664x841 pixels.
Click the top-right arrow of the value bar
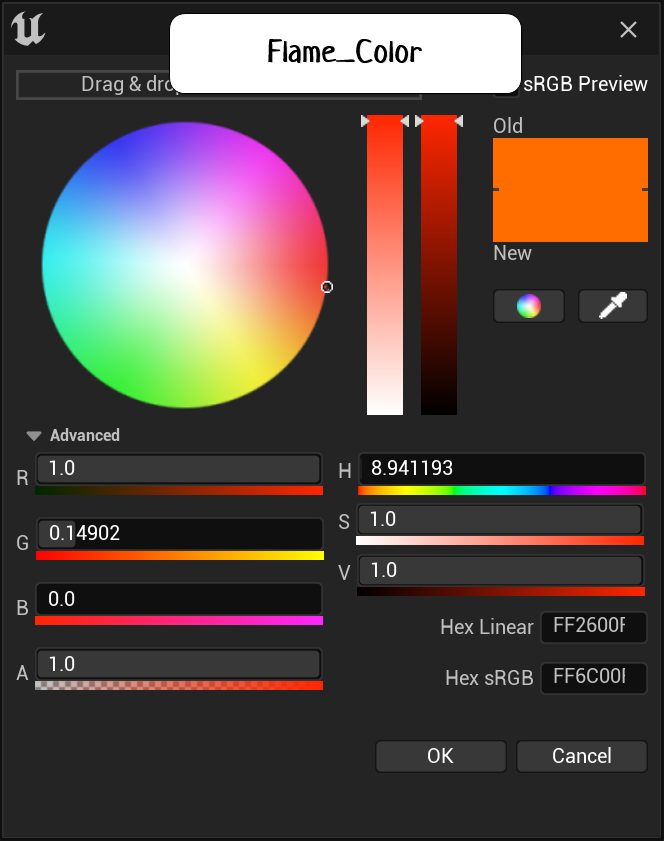click(459, 121)
